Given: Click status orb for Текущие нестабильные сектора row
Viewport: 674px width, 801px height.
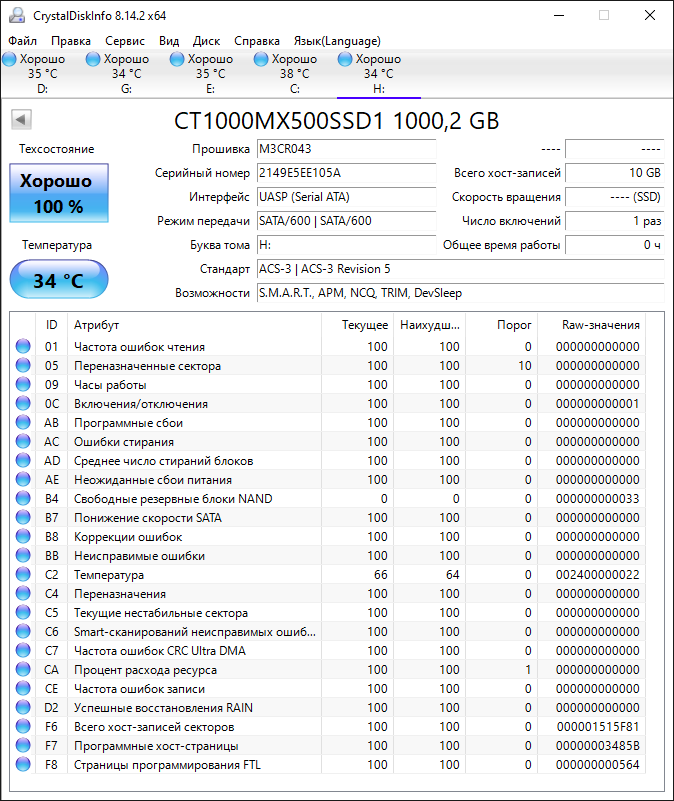Looking at the screenshot, I should pos(23,612).
